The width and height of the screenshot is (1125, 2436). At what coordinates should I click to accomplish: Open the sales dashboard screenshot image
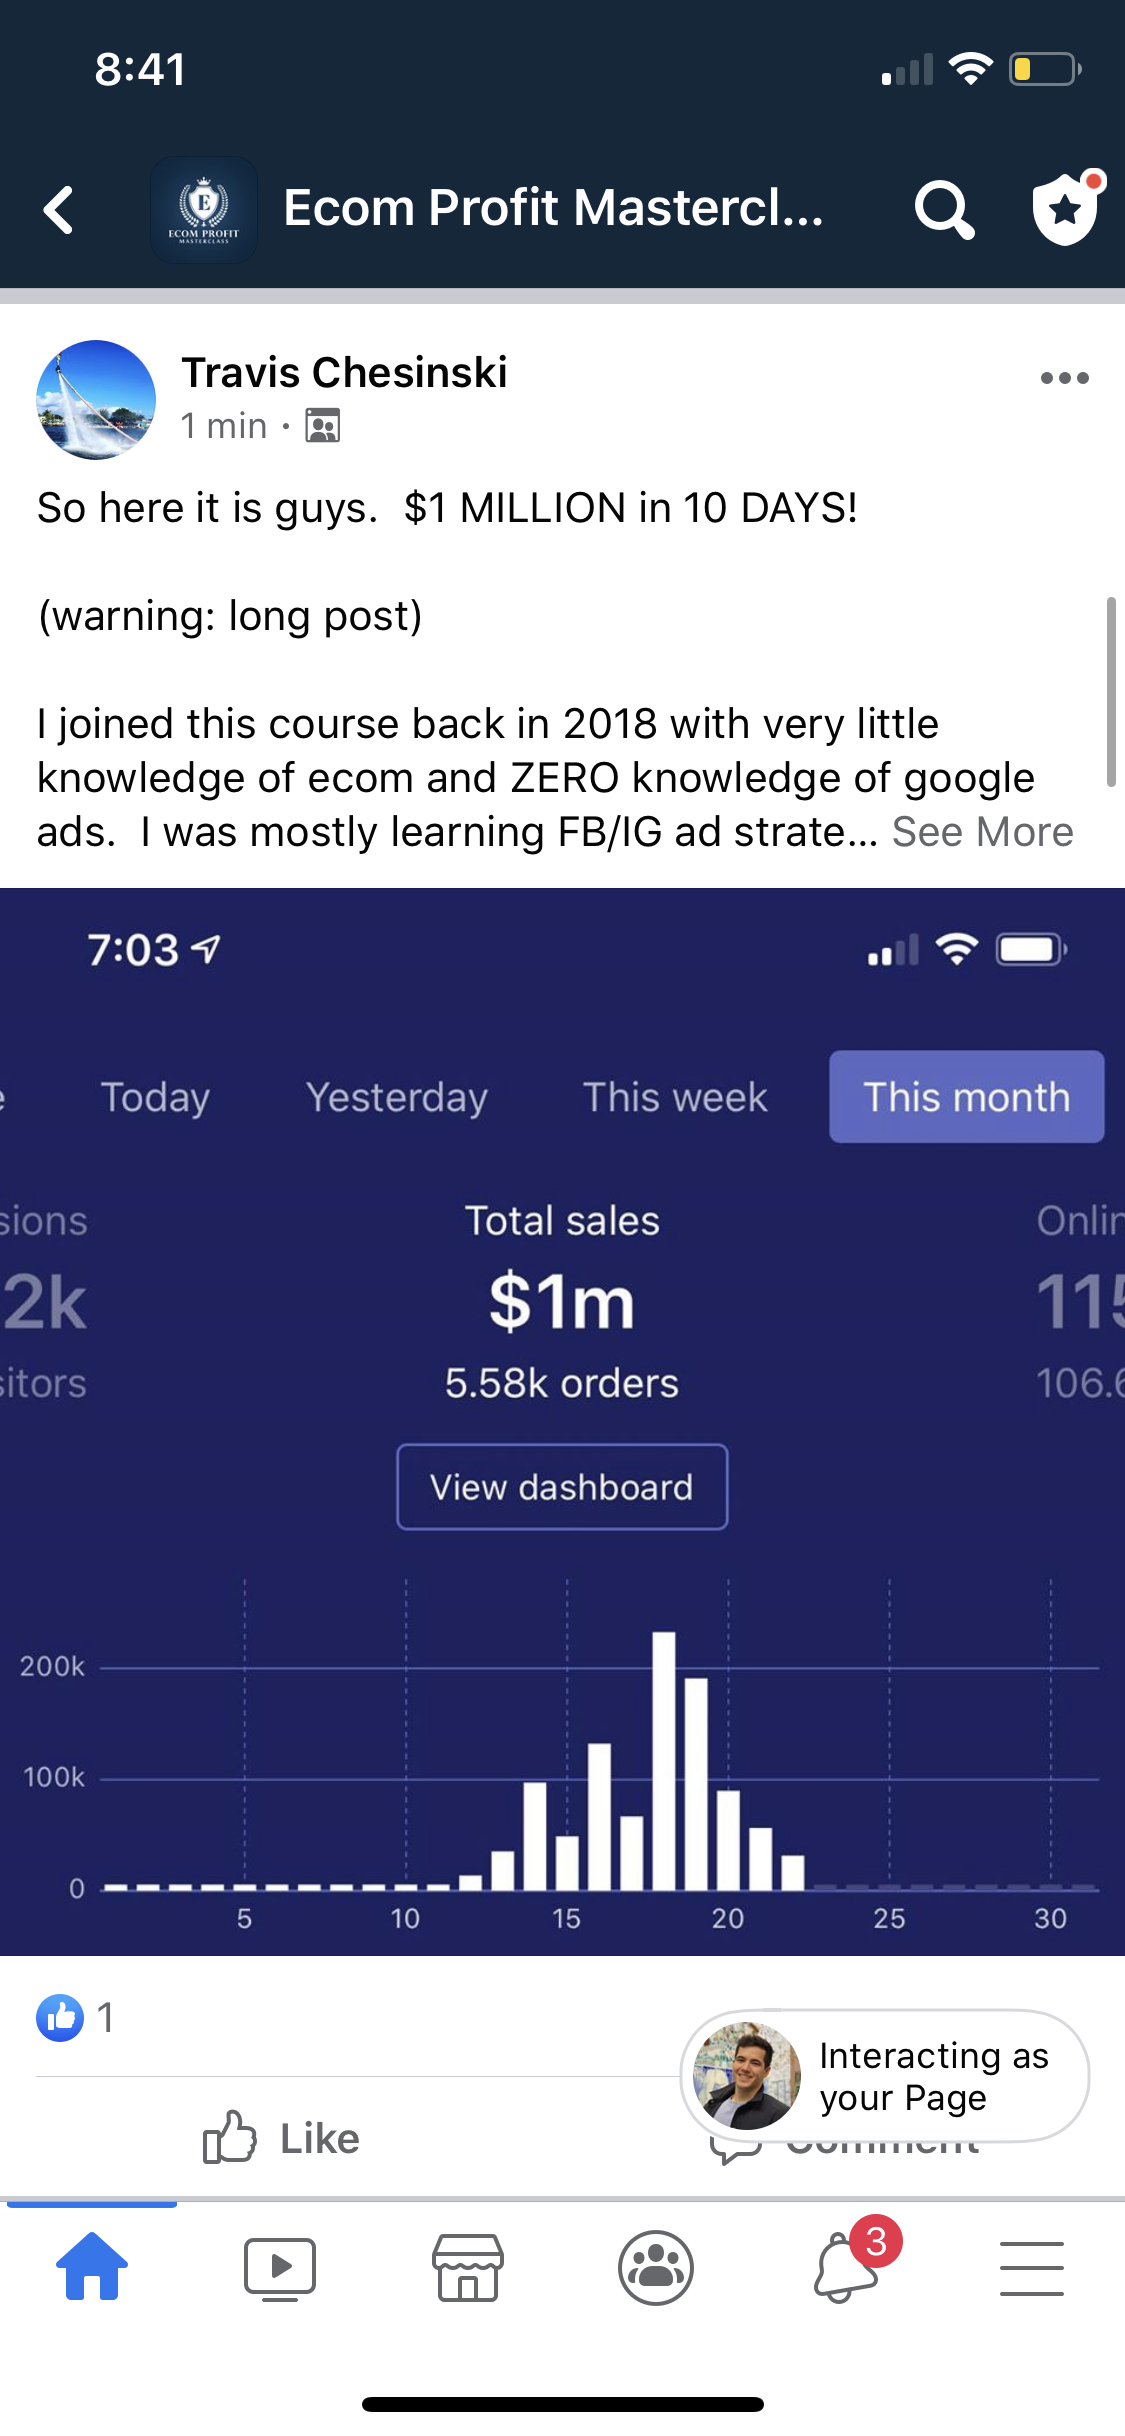point(562,1420)
